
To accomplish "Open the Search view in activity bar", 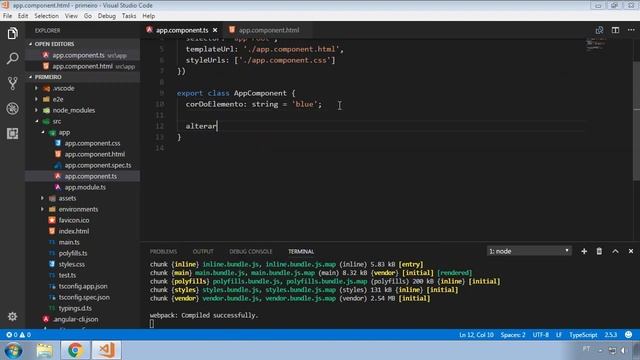I will [x=12, y=58].
